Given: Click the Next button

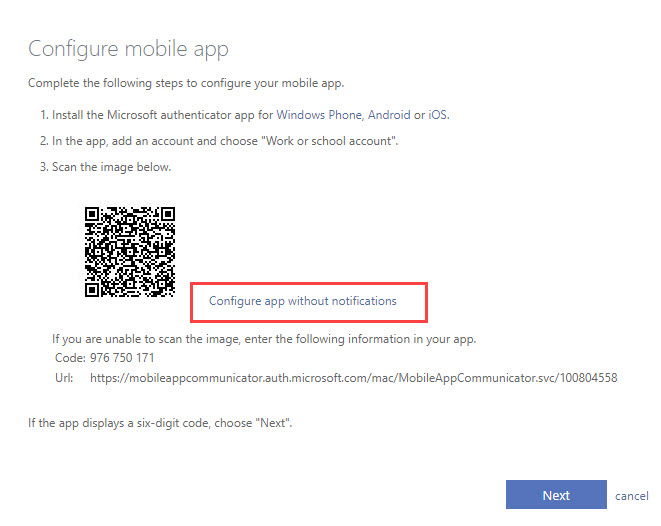Looking at the screenshot, I should point(556,494).
